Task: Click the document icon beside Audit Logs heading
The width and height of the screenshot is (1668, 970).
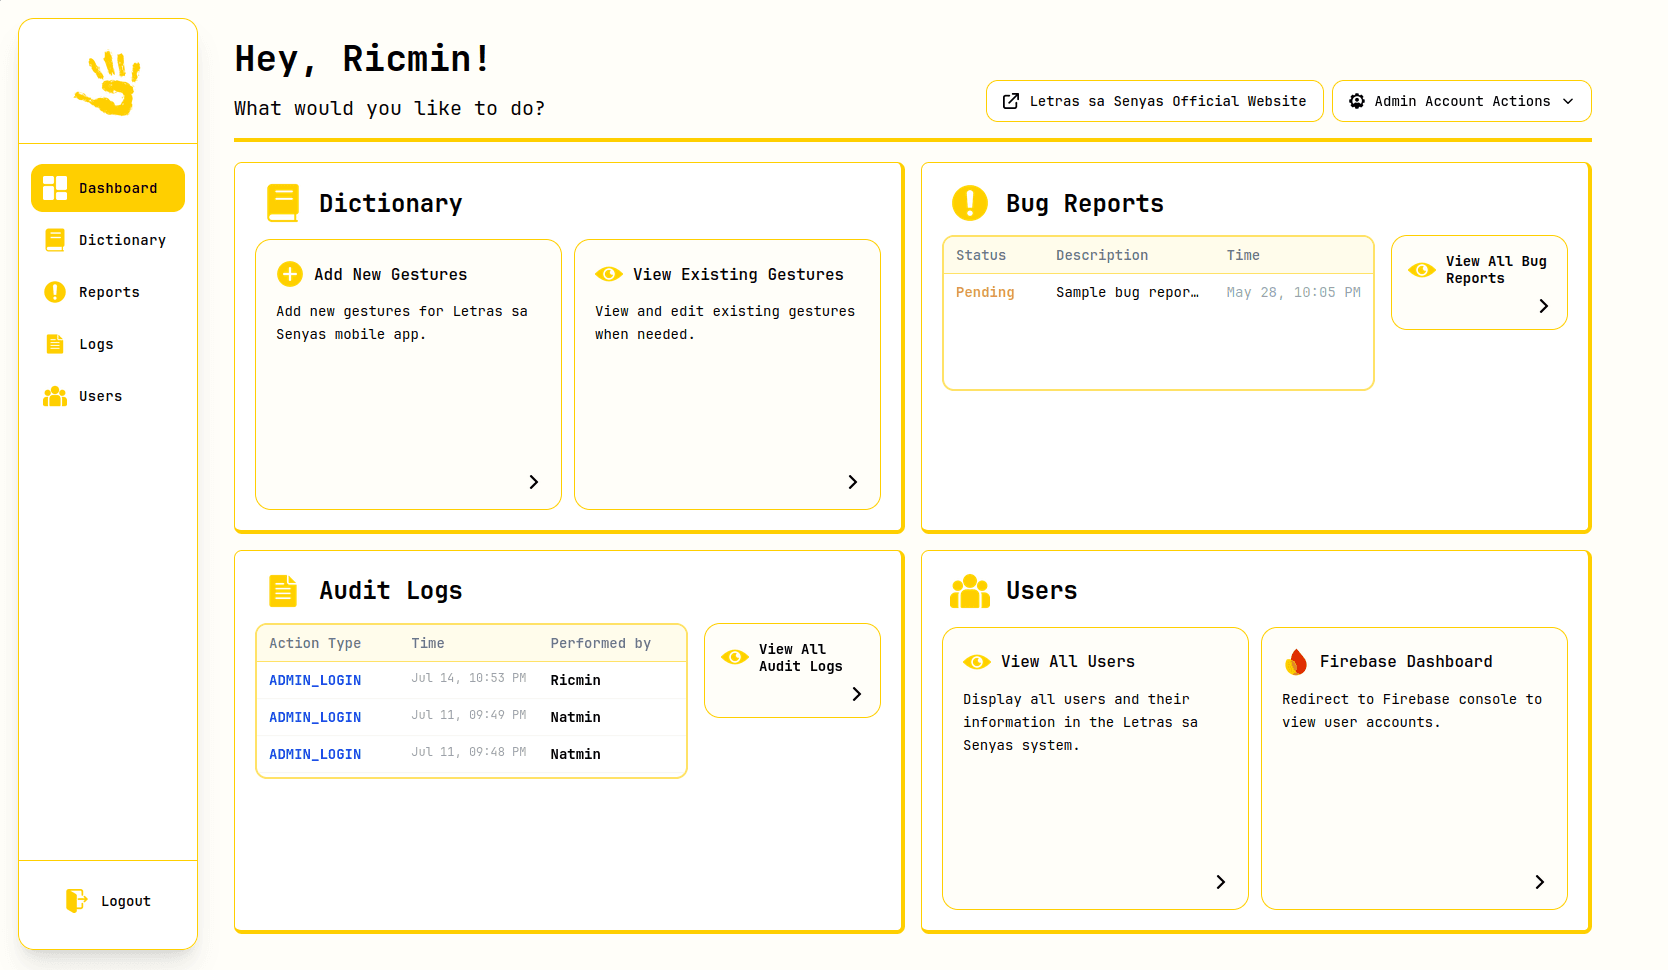Action: pos(283,590)
